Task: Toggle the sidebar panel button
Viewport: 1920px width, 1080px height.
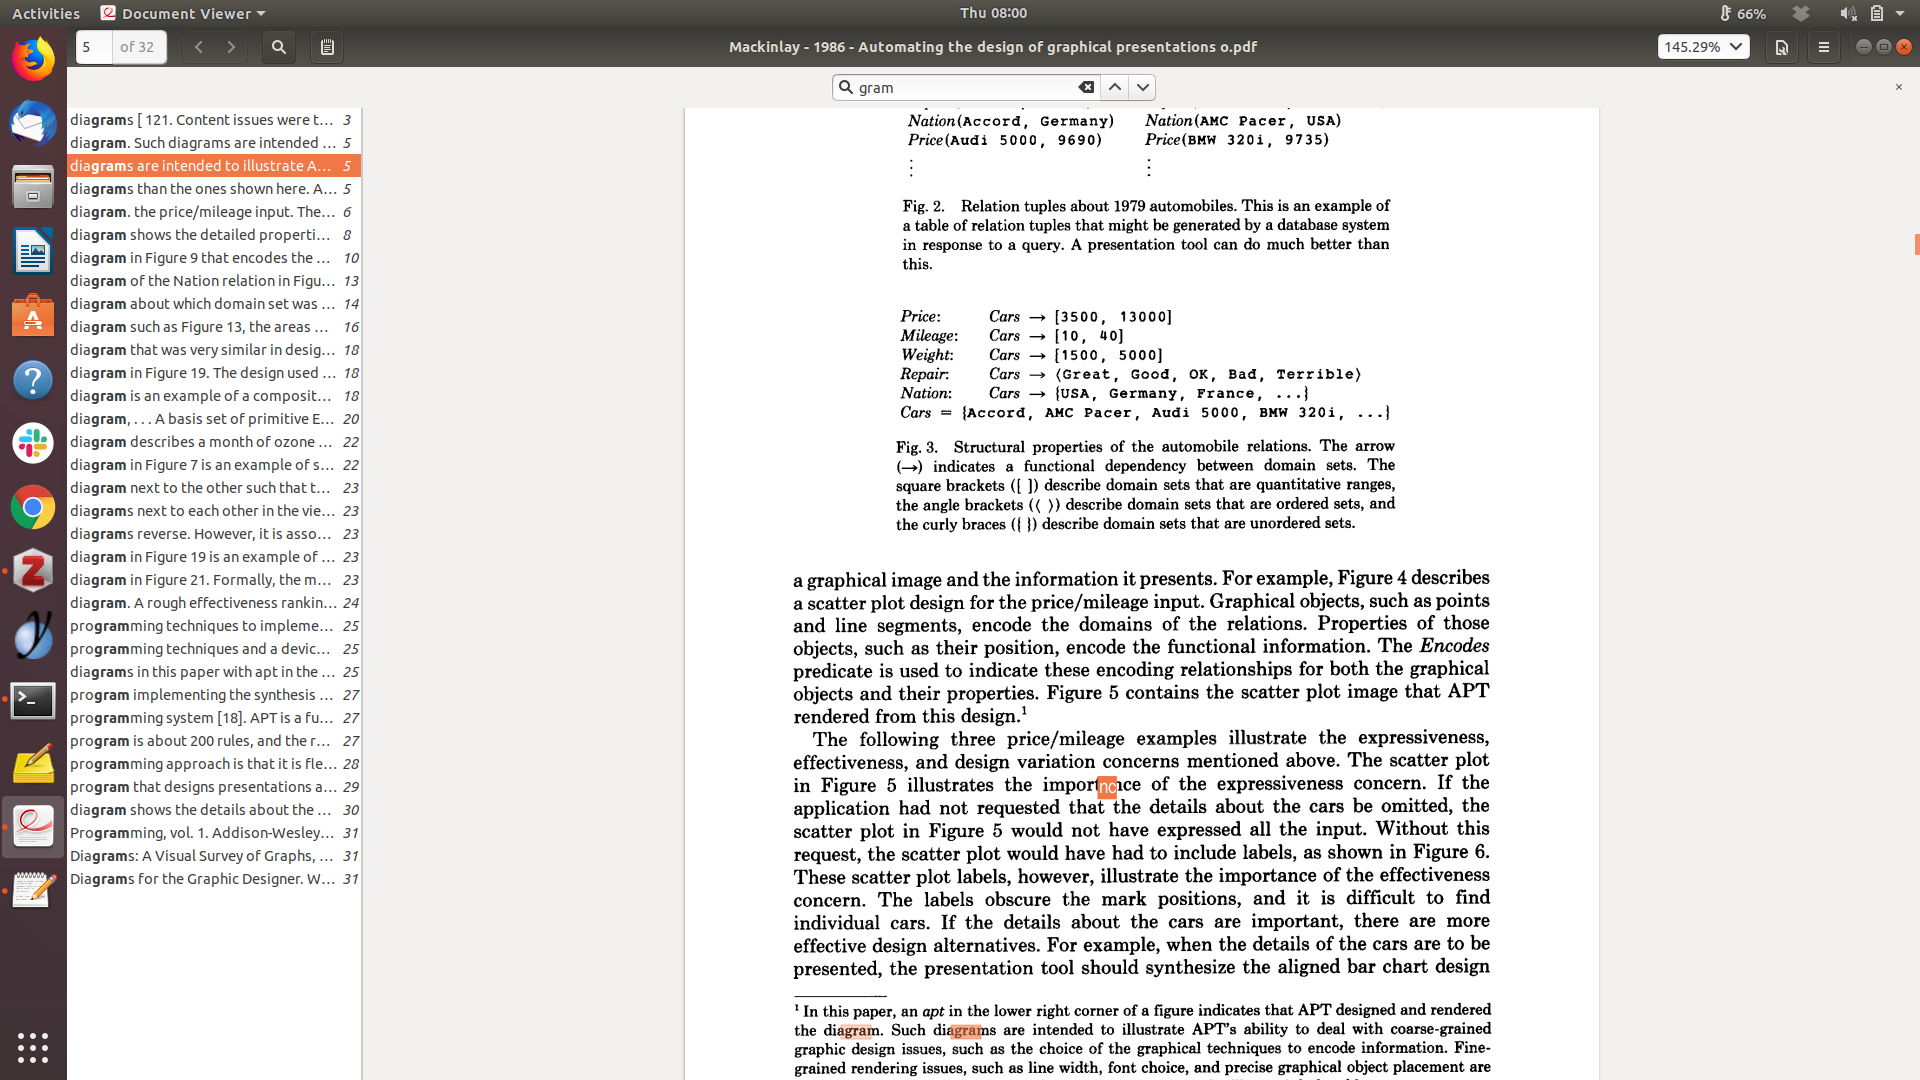Action: (327, 47)
